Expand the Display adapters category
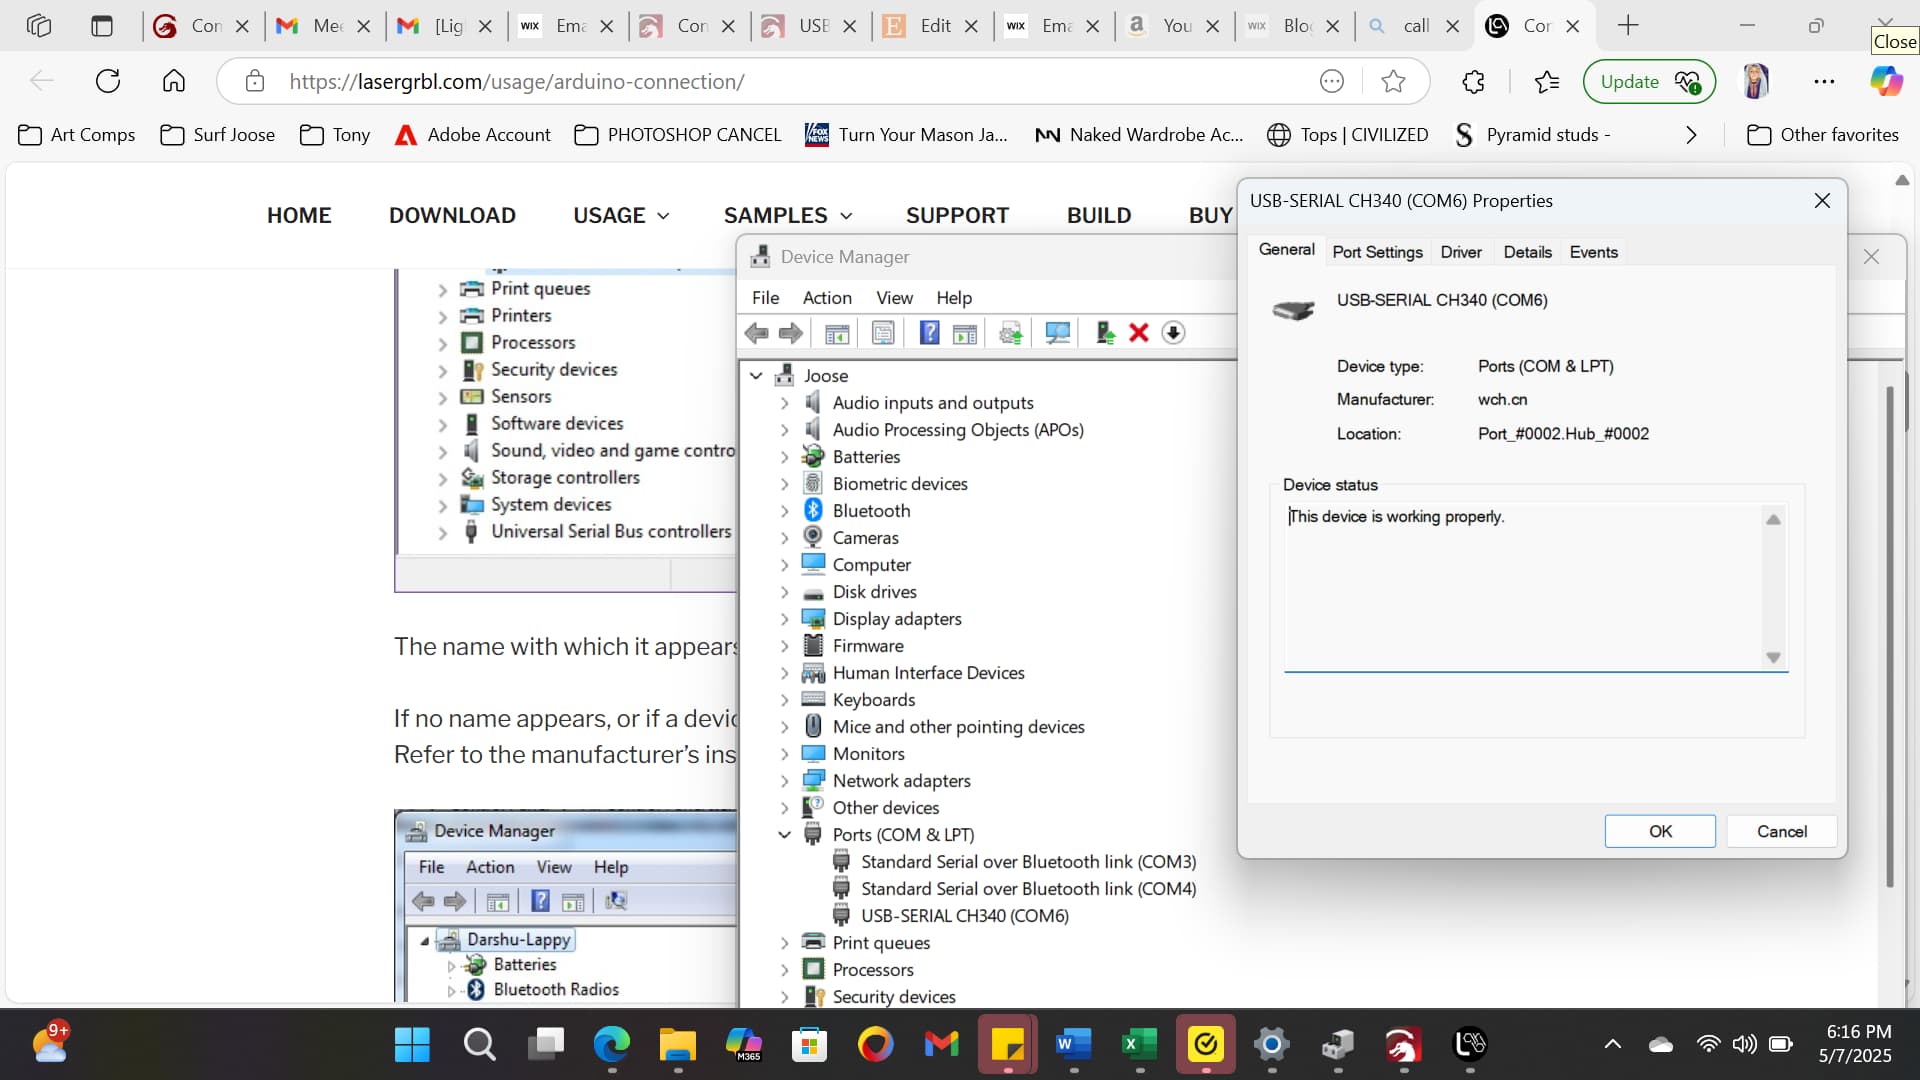This screenshot has height=1080, width=1920. (x=784, y=619)
